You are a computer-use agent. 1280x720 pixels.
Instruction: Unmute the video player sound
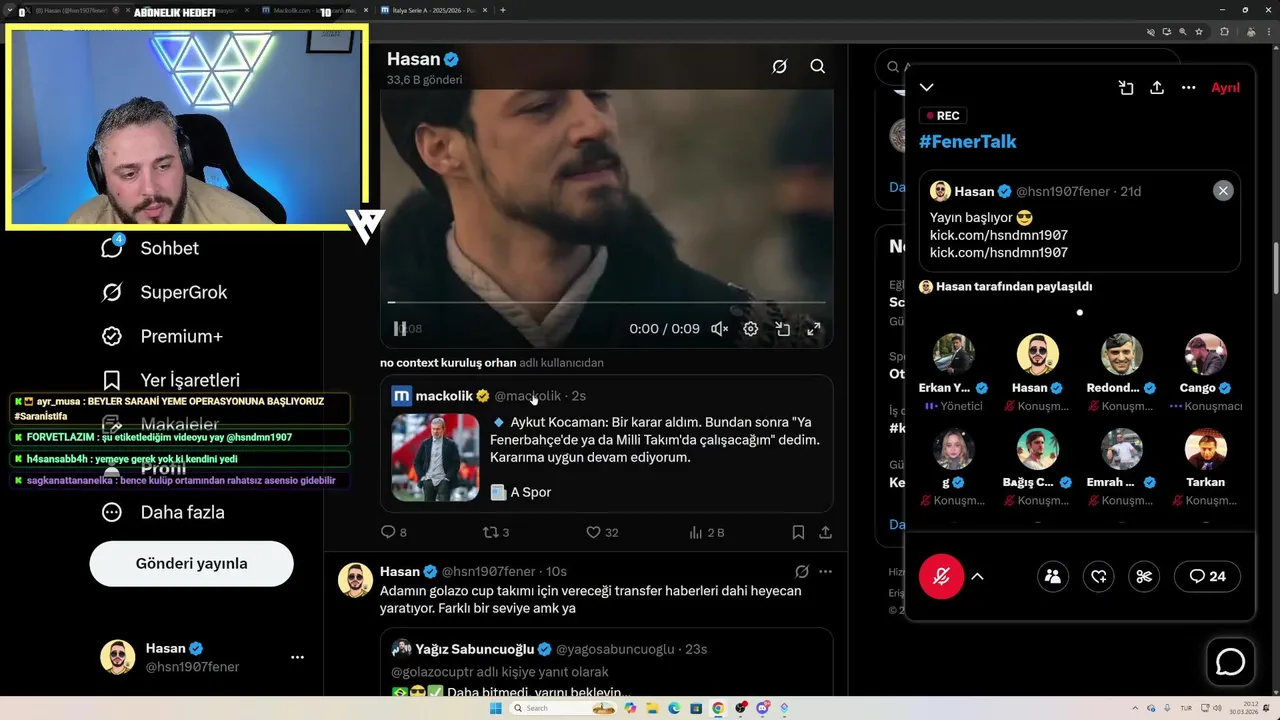tap(719, 328)
